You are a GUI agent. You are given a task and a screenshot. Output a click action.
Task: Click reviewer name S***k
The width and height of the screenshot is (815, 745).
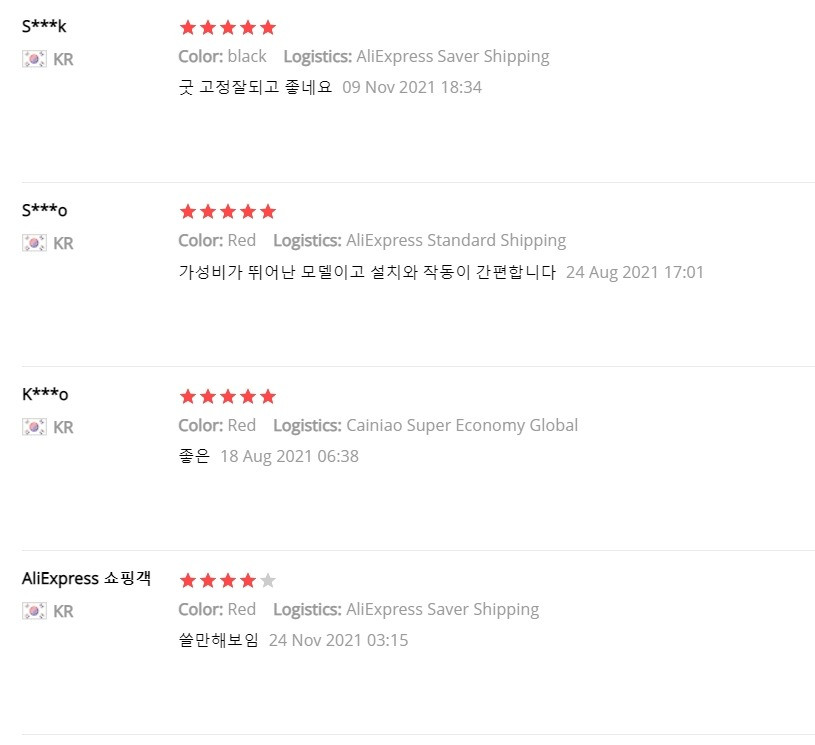[x=44, y=26]
